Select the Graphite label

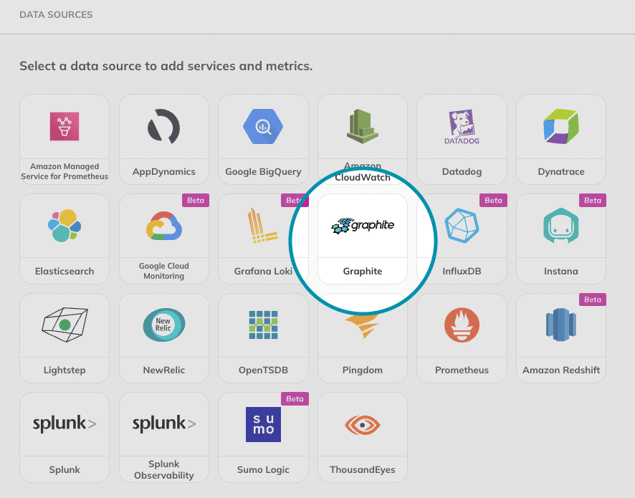[362, 271]
